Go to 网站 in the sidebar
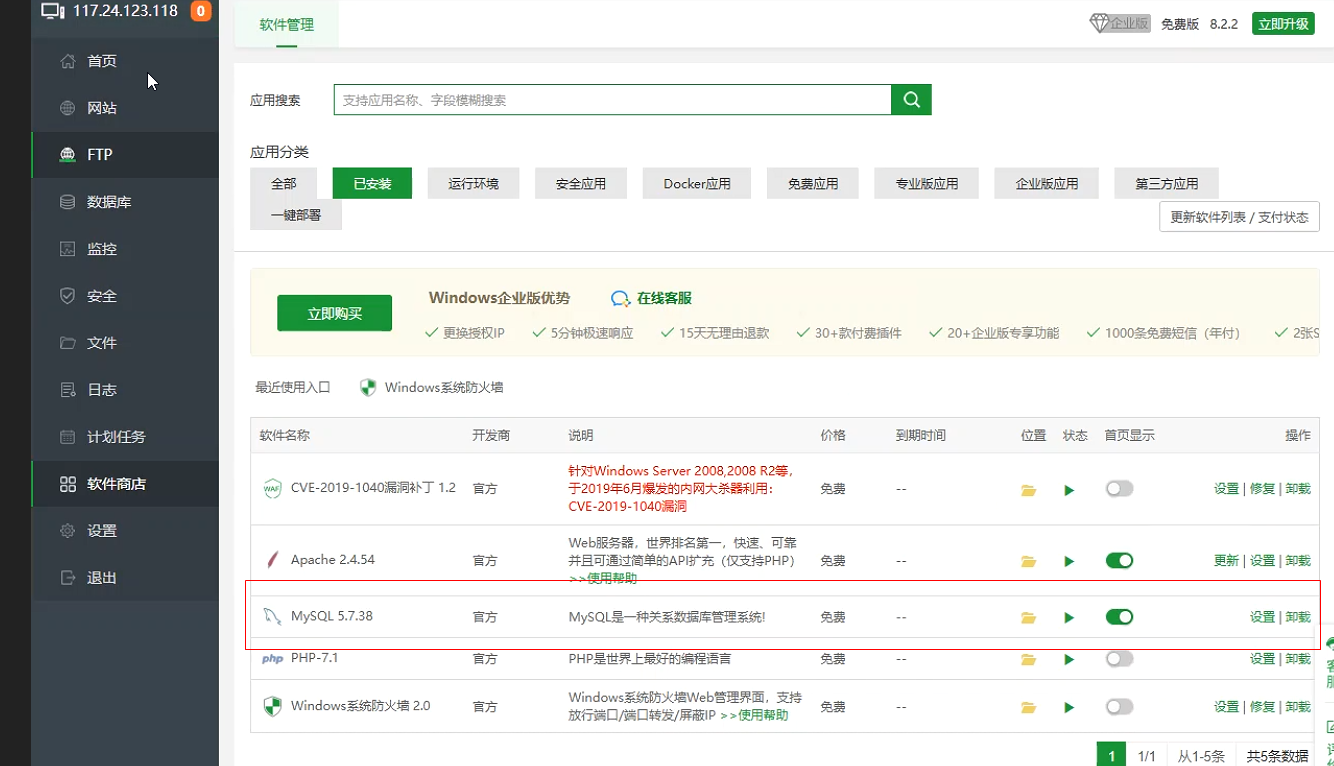 pyautogui.click(x=125, y=108)
